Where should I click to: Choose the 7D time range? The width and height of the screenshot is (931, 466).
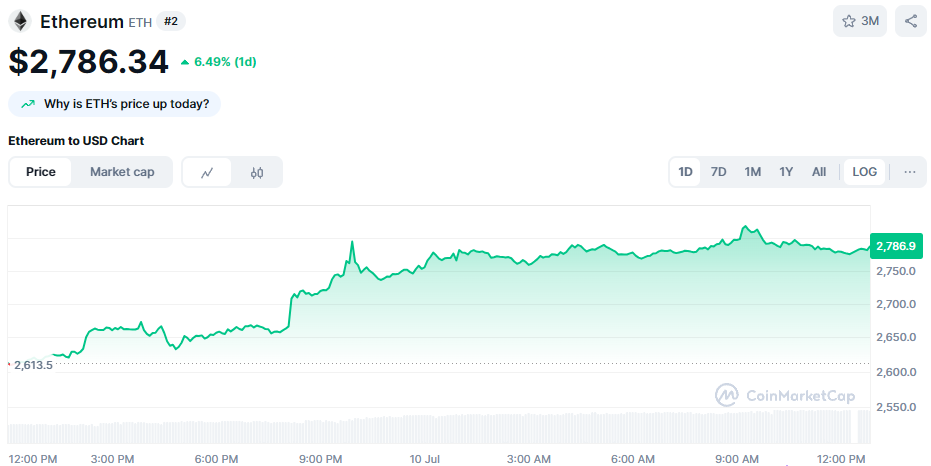718,172
